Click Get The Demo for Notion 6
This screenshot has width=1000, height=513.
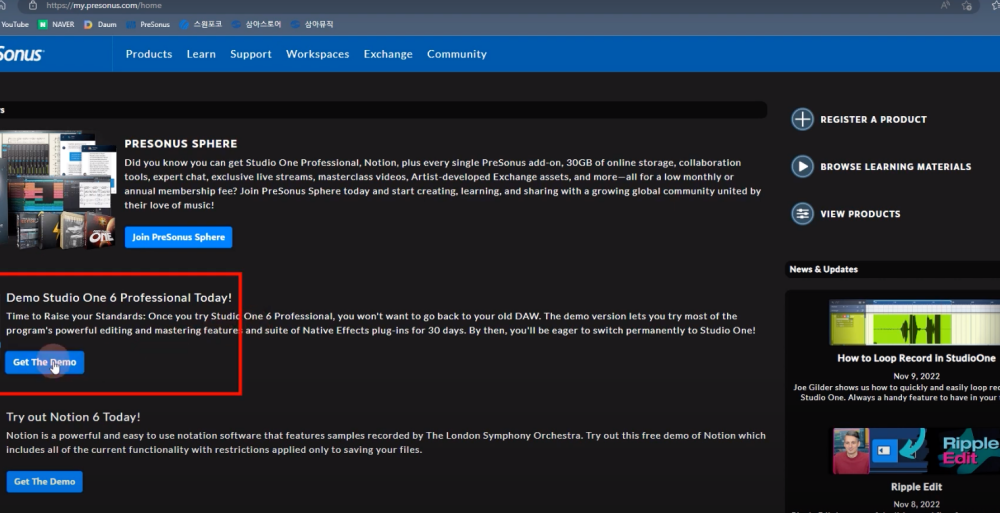point(45,481)
